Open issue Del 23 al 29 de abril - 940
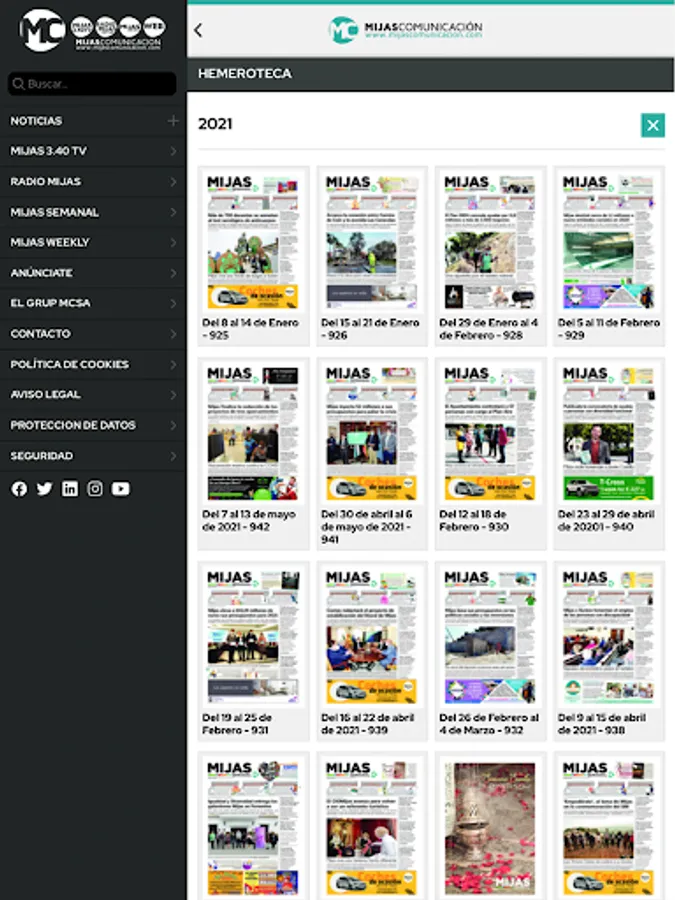The width and height of the screenshot is (675, 900). [x=609, y=453]
